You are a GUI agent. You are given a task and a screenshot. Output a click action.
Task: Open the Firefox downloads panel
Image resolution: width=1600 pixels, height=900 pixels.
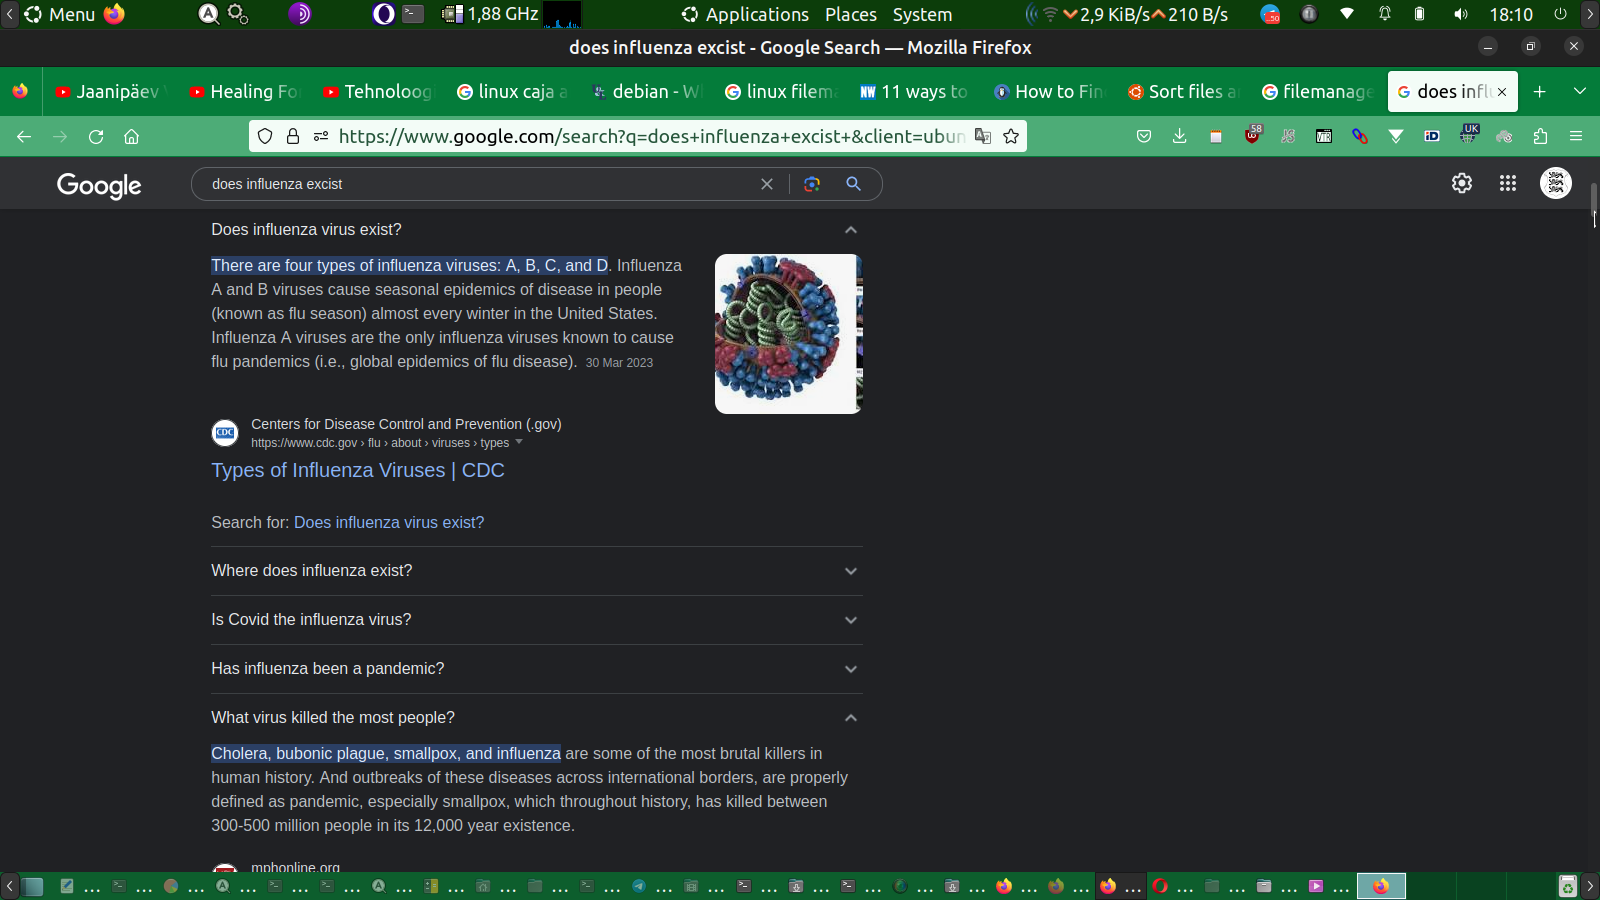[1180, 136]
